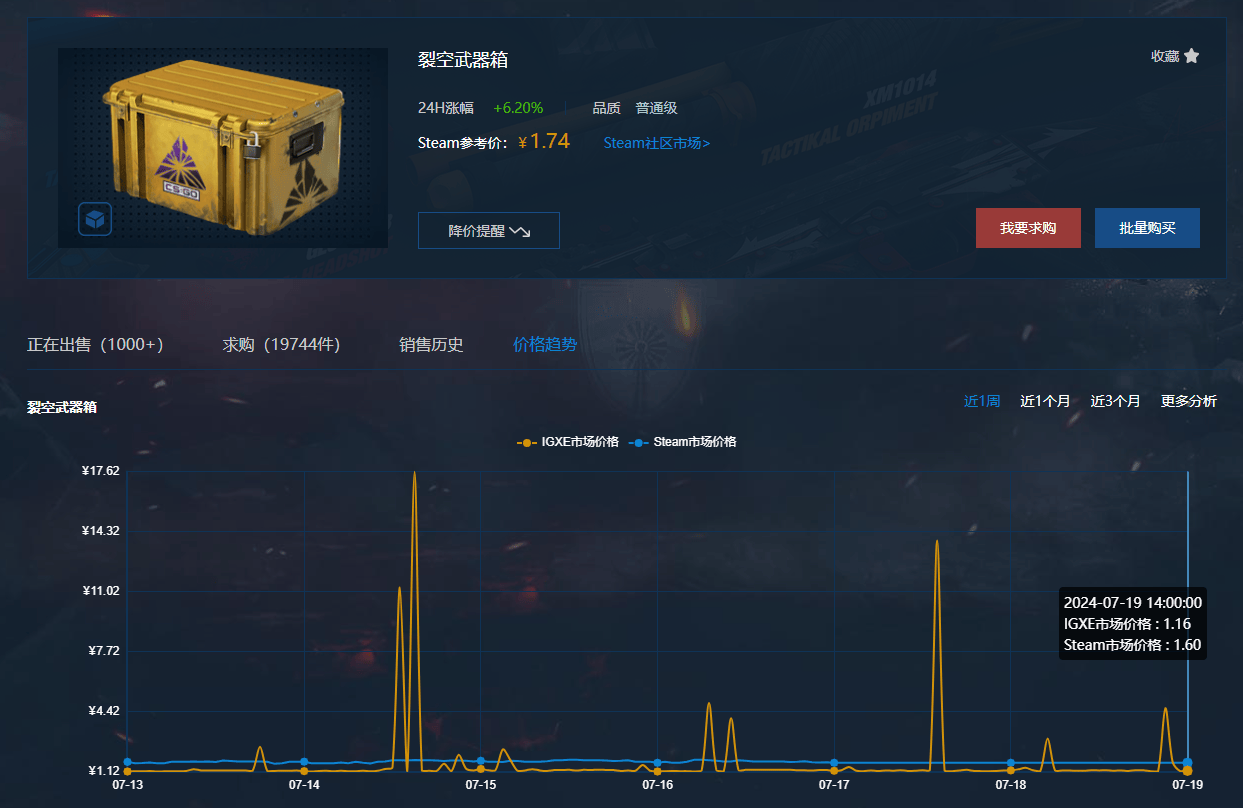Screen dimensions: 1243x808
Task: Click the 我要求购 button
Action: click(x=1028, y=228)
